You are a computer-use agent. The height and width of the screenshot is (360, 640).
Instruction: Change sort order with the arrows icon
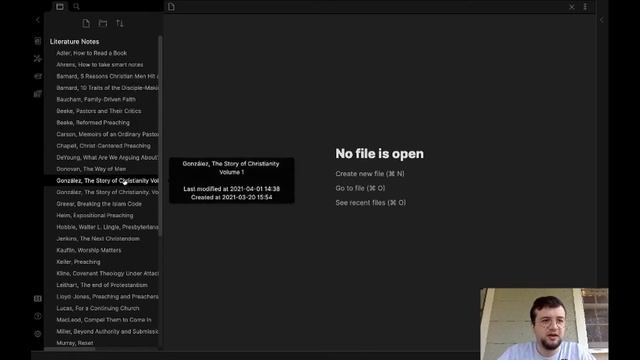point(120,23)
